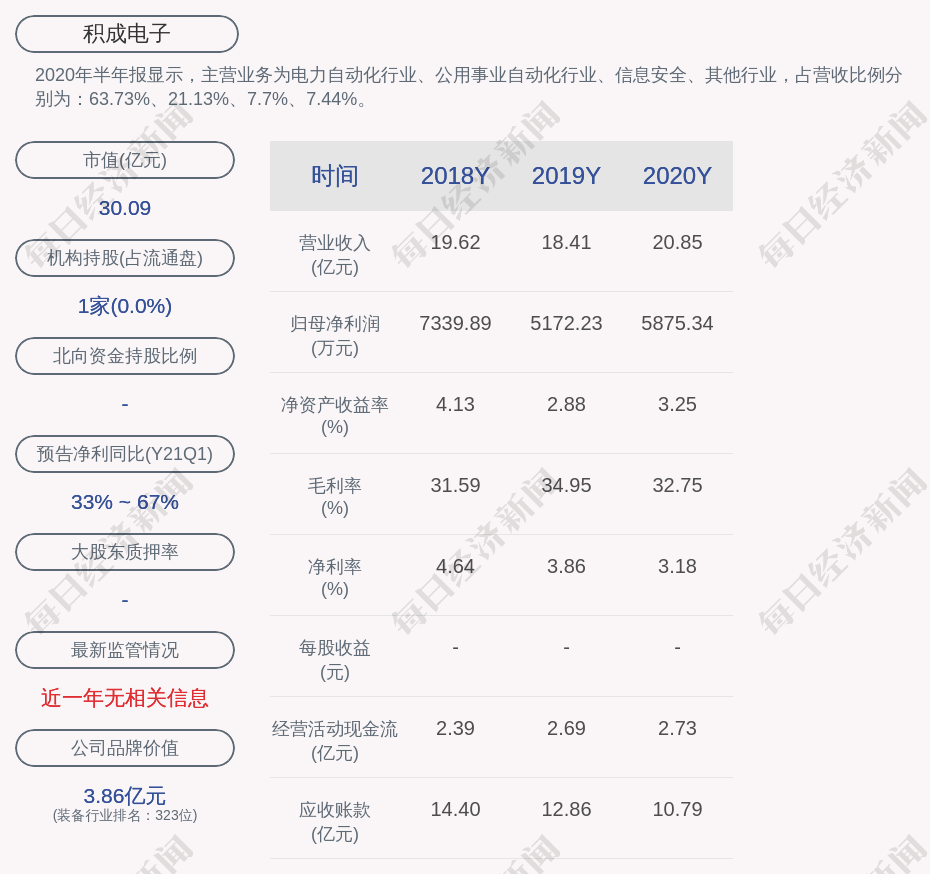930x874 pixels.
Task: Click the 1家(0.0%) holdings value
Action: click(125, 306)
